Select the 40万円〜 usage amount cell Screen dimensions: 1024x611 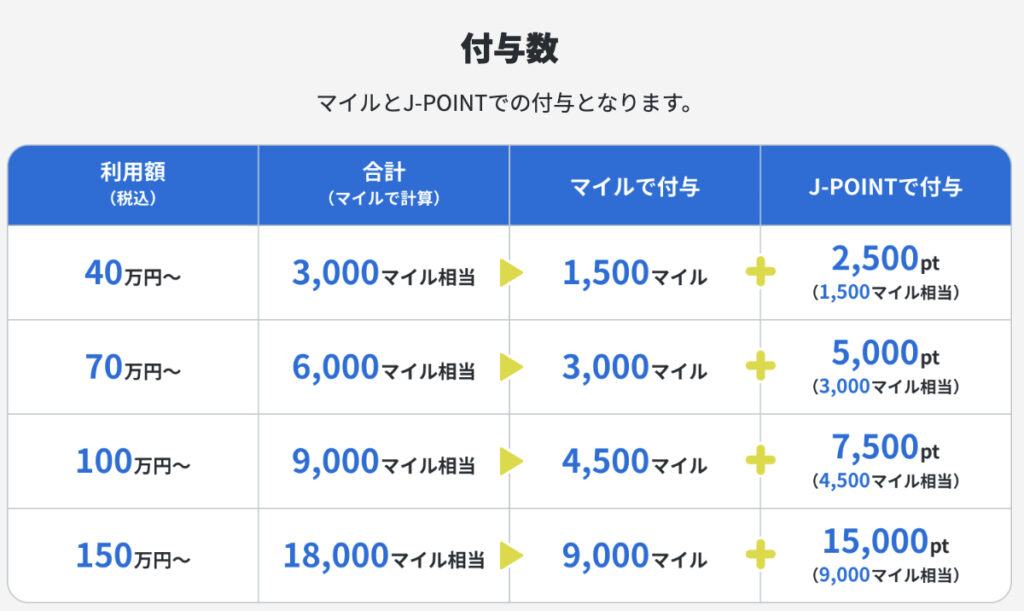click(133, 273)
